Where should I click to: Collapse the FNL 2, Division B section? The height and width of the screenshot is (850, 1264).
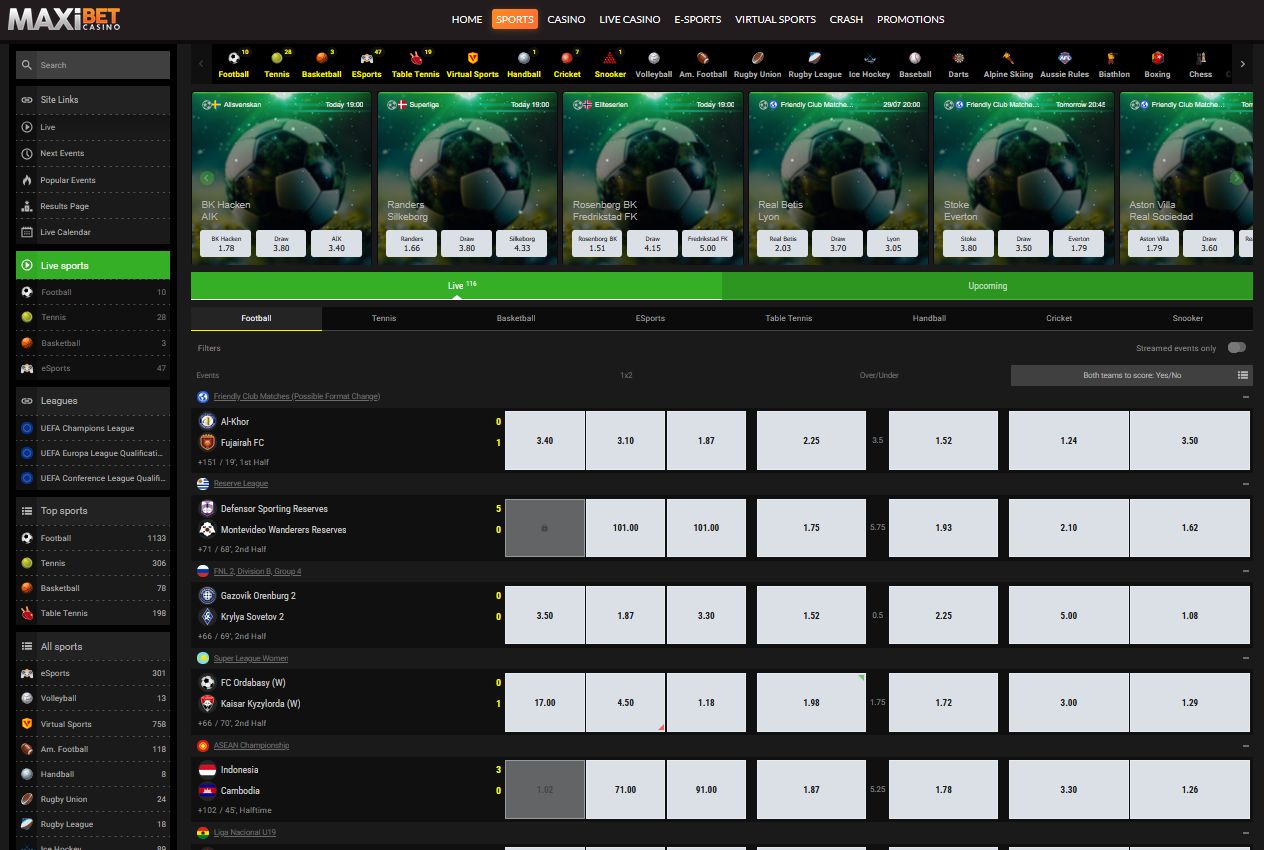coord(1246,571)
